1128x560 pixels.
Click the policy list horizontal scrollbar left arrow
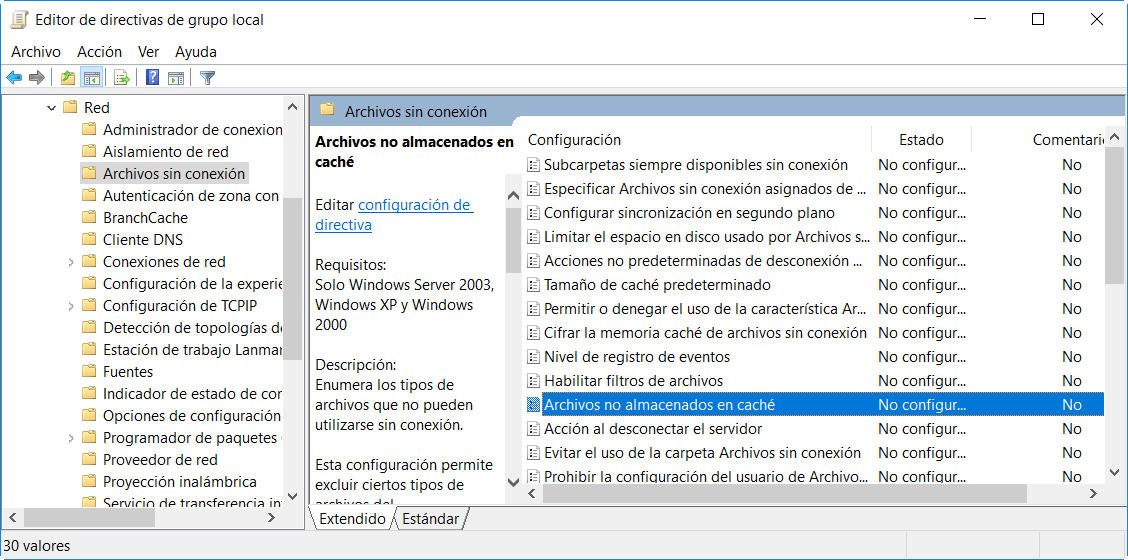(x=532, y=494)
